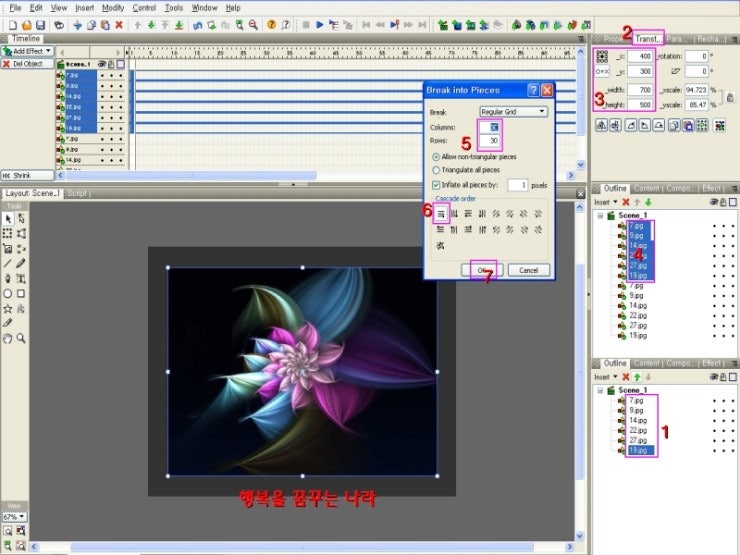Switch to the Transform panel tab
Image resolution: width=740 pixels, height=555 pixels.
(x=648, y=38)
